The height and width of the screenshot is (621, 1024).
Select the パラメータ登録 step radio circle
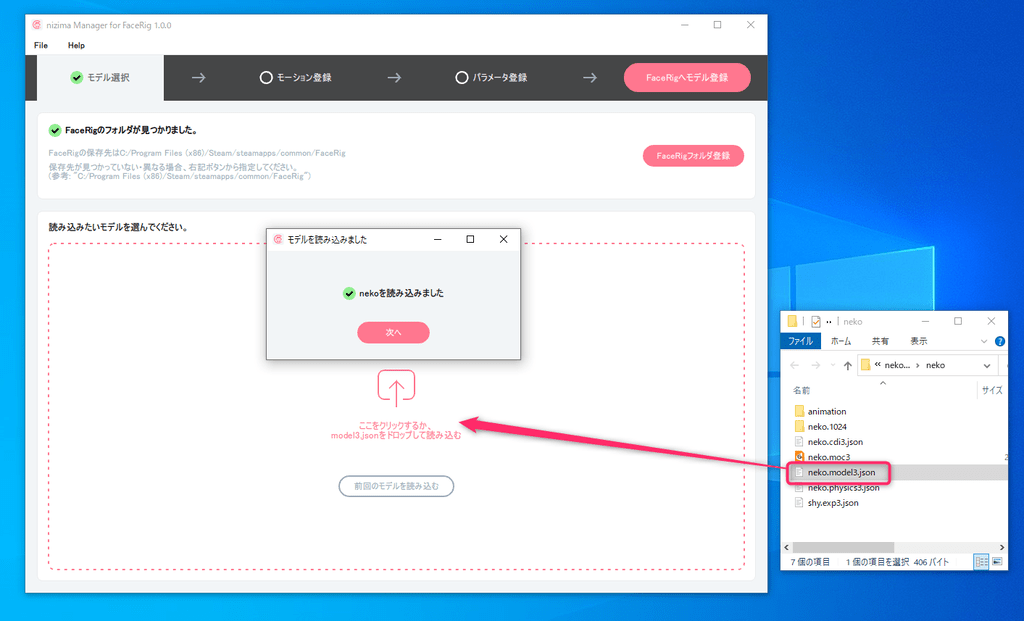(x=461, y=77)
